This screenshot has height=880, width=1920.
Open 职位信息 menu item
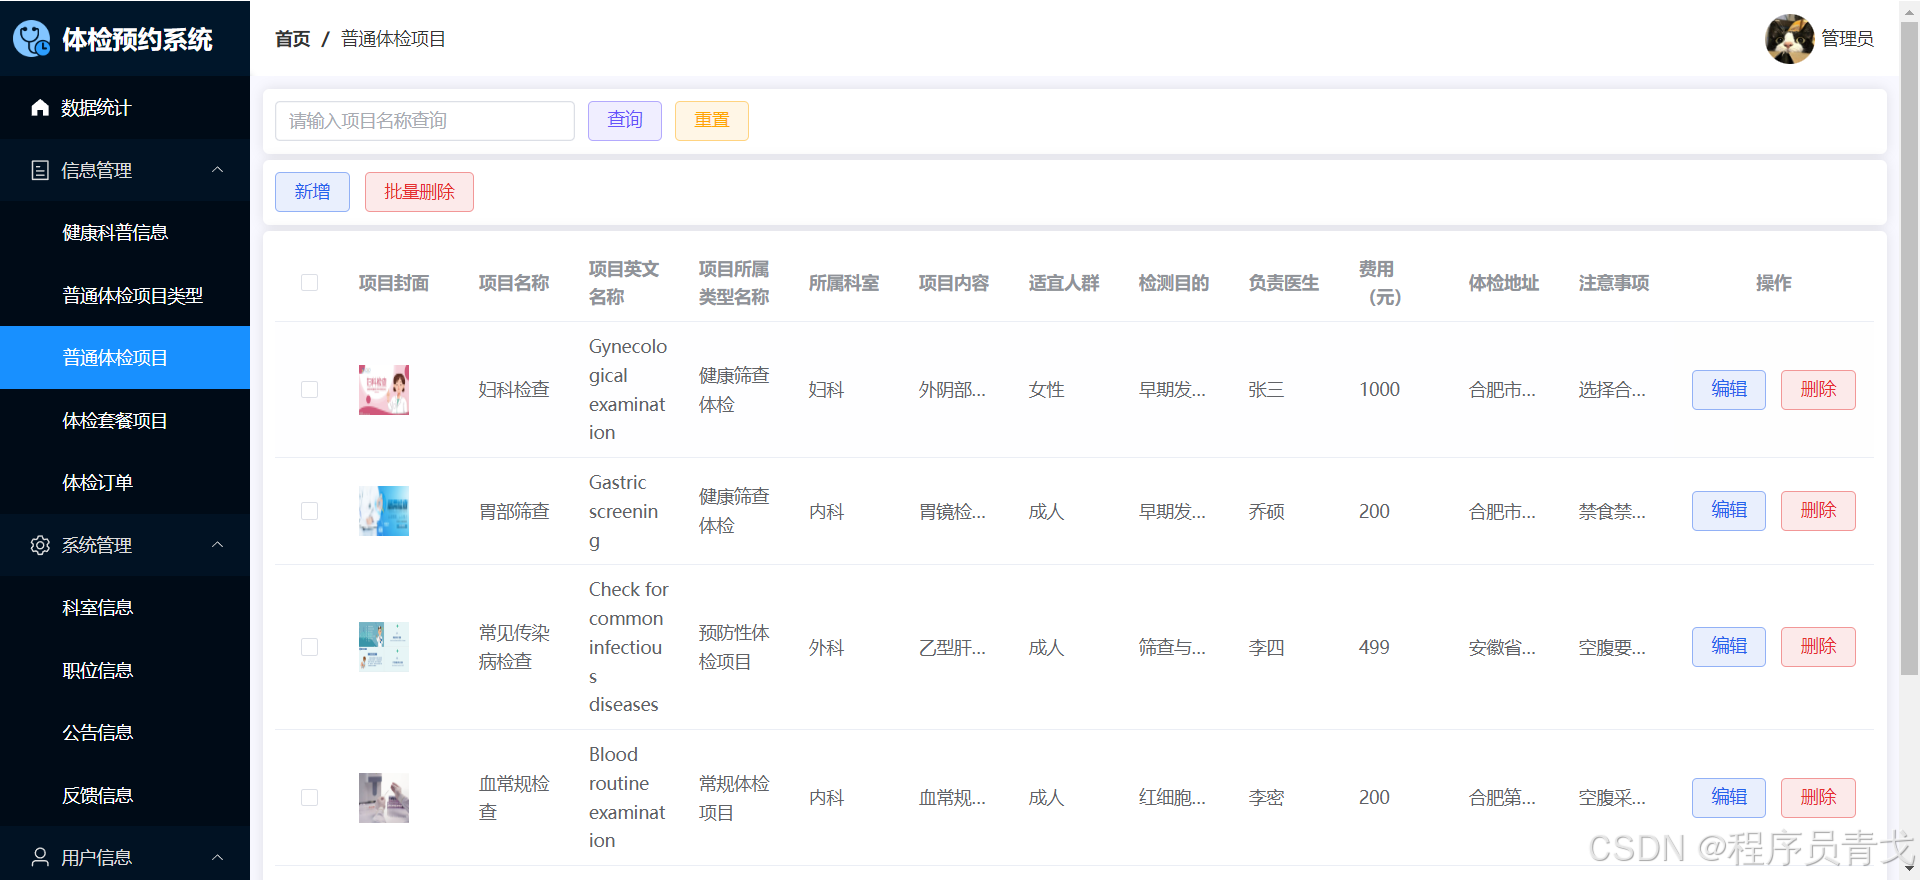(x=125, y=670)
